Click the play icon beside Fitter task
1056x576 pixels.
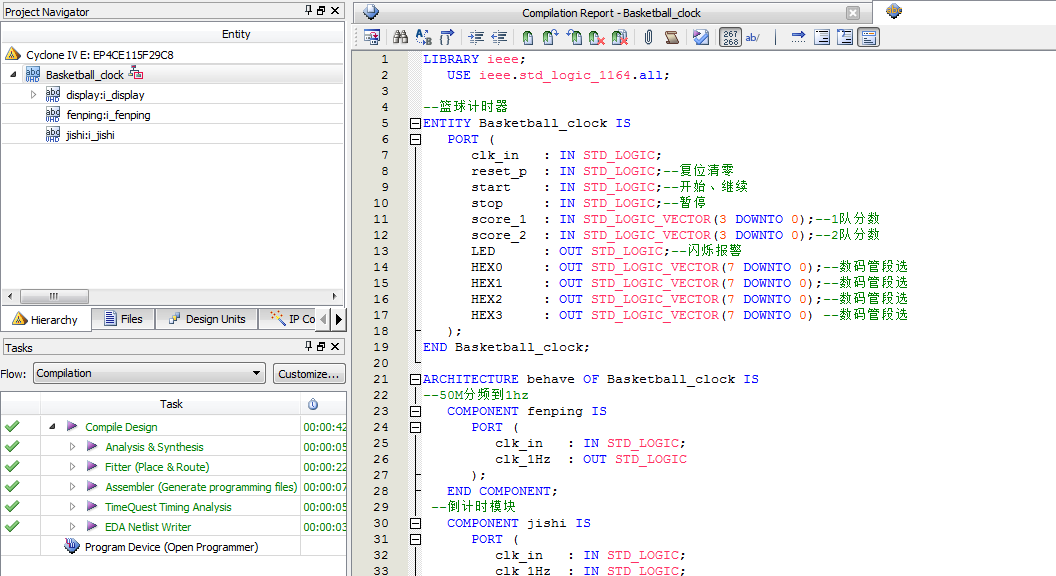click(92, 467)
